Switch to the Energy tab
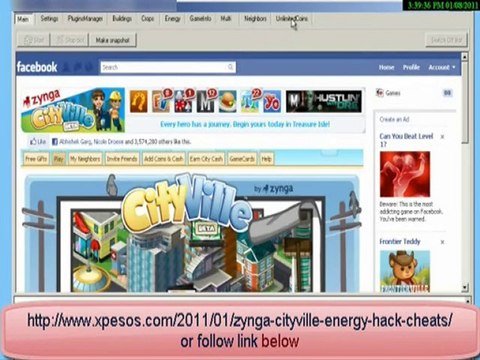 tap(173, 19)
